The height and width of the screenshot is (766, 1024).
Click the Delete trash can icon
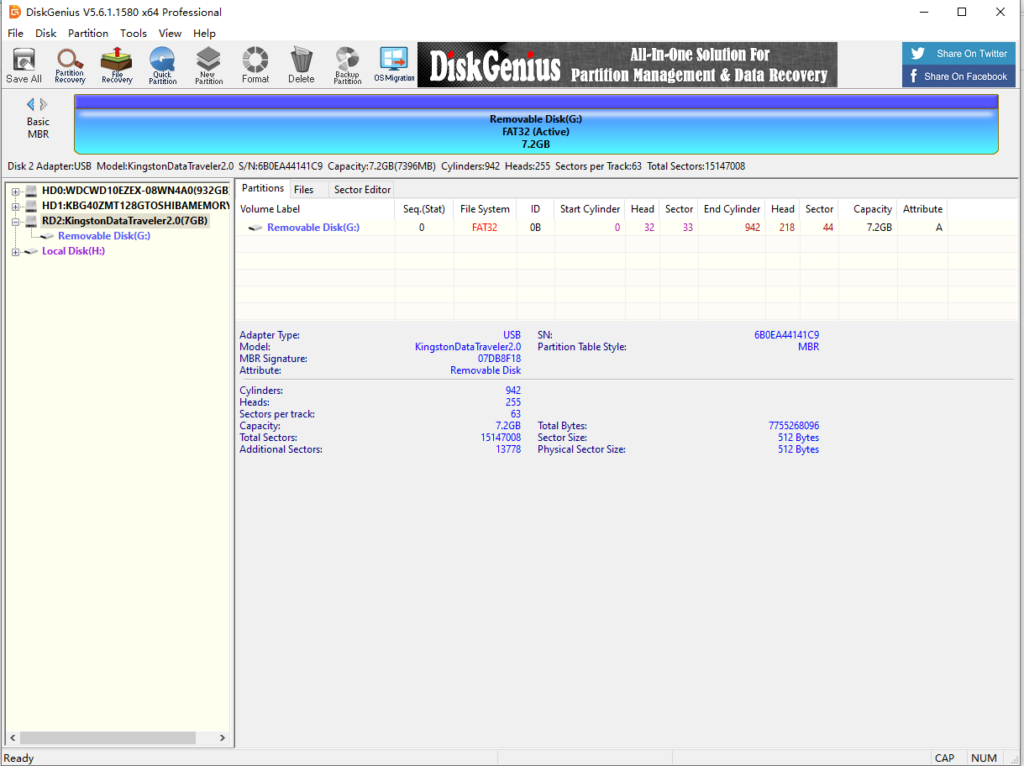(x=301, y=65)
